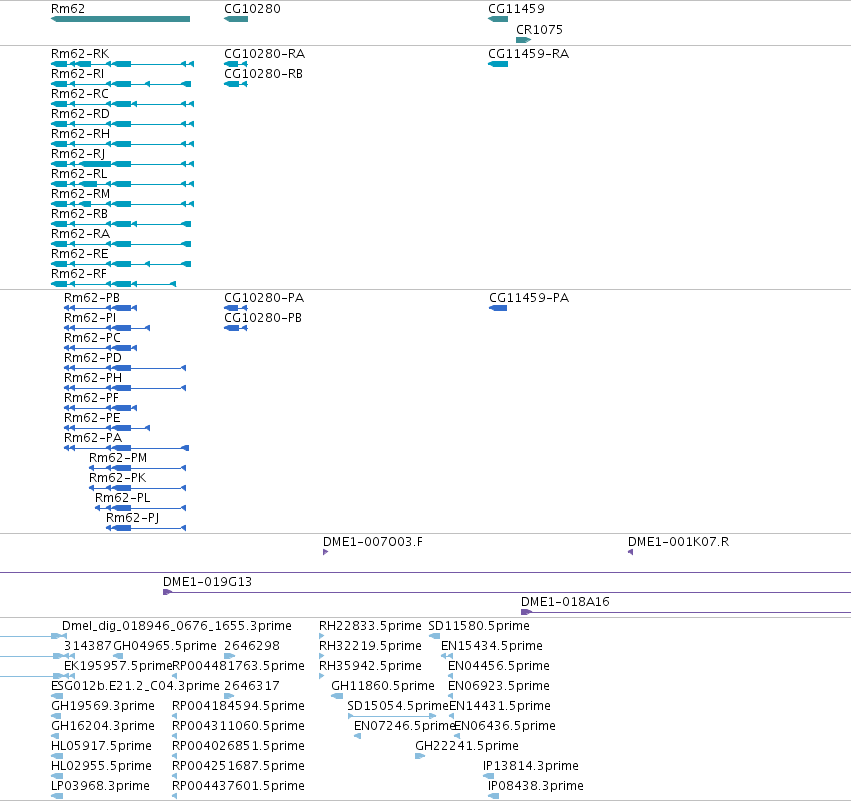The width and height of the screenshot is (851, 801).
Task: Select the DME1-018A16 BAC start glyph
Action: (x=525, y=612)
